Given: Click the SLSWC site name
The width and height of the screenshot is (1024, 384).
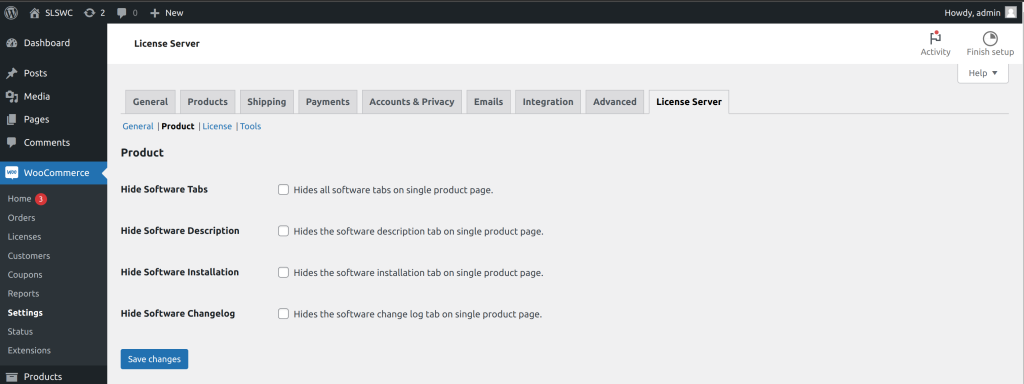Looking at the screenshot, I should [59, 12].
